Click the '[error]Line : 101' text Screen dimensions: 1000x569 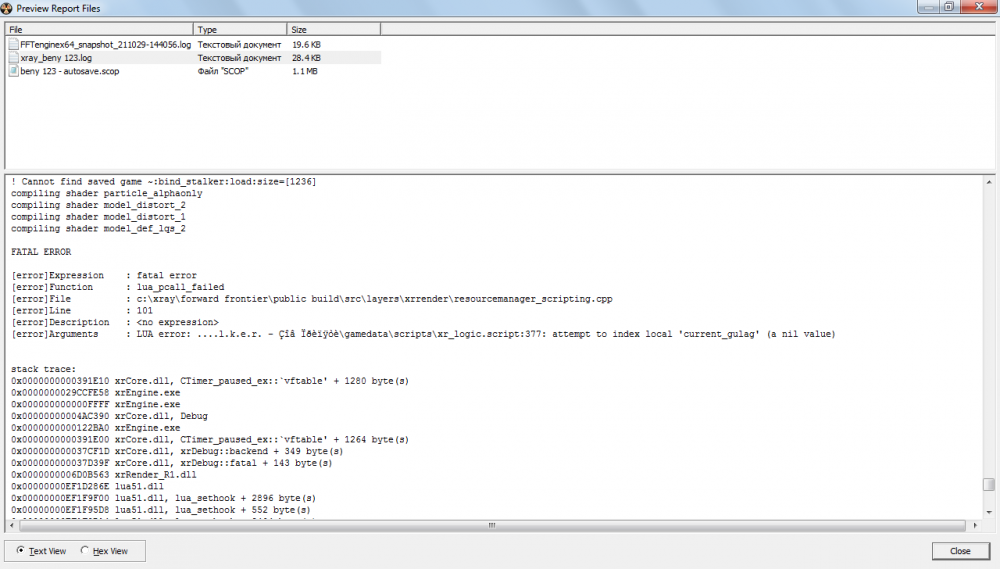[82, 311]
